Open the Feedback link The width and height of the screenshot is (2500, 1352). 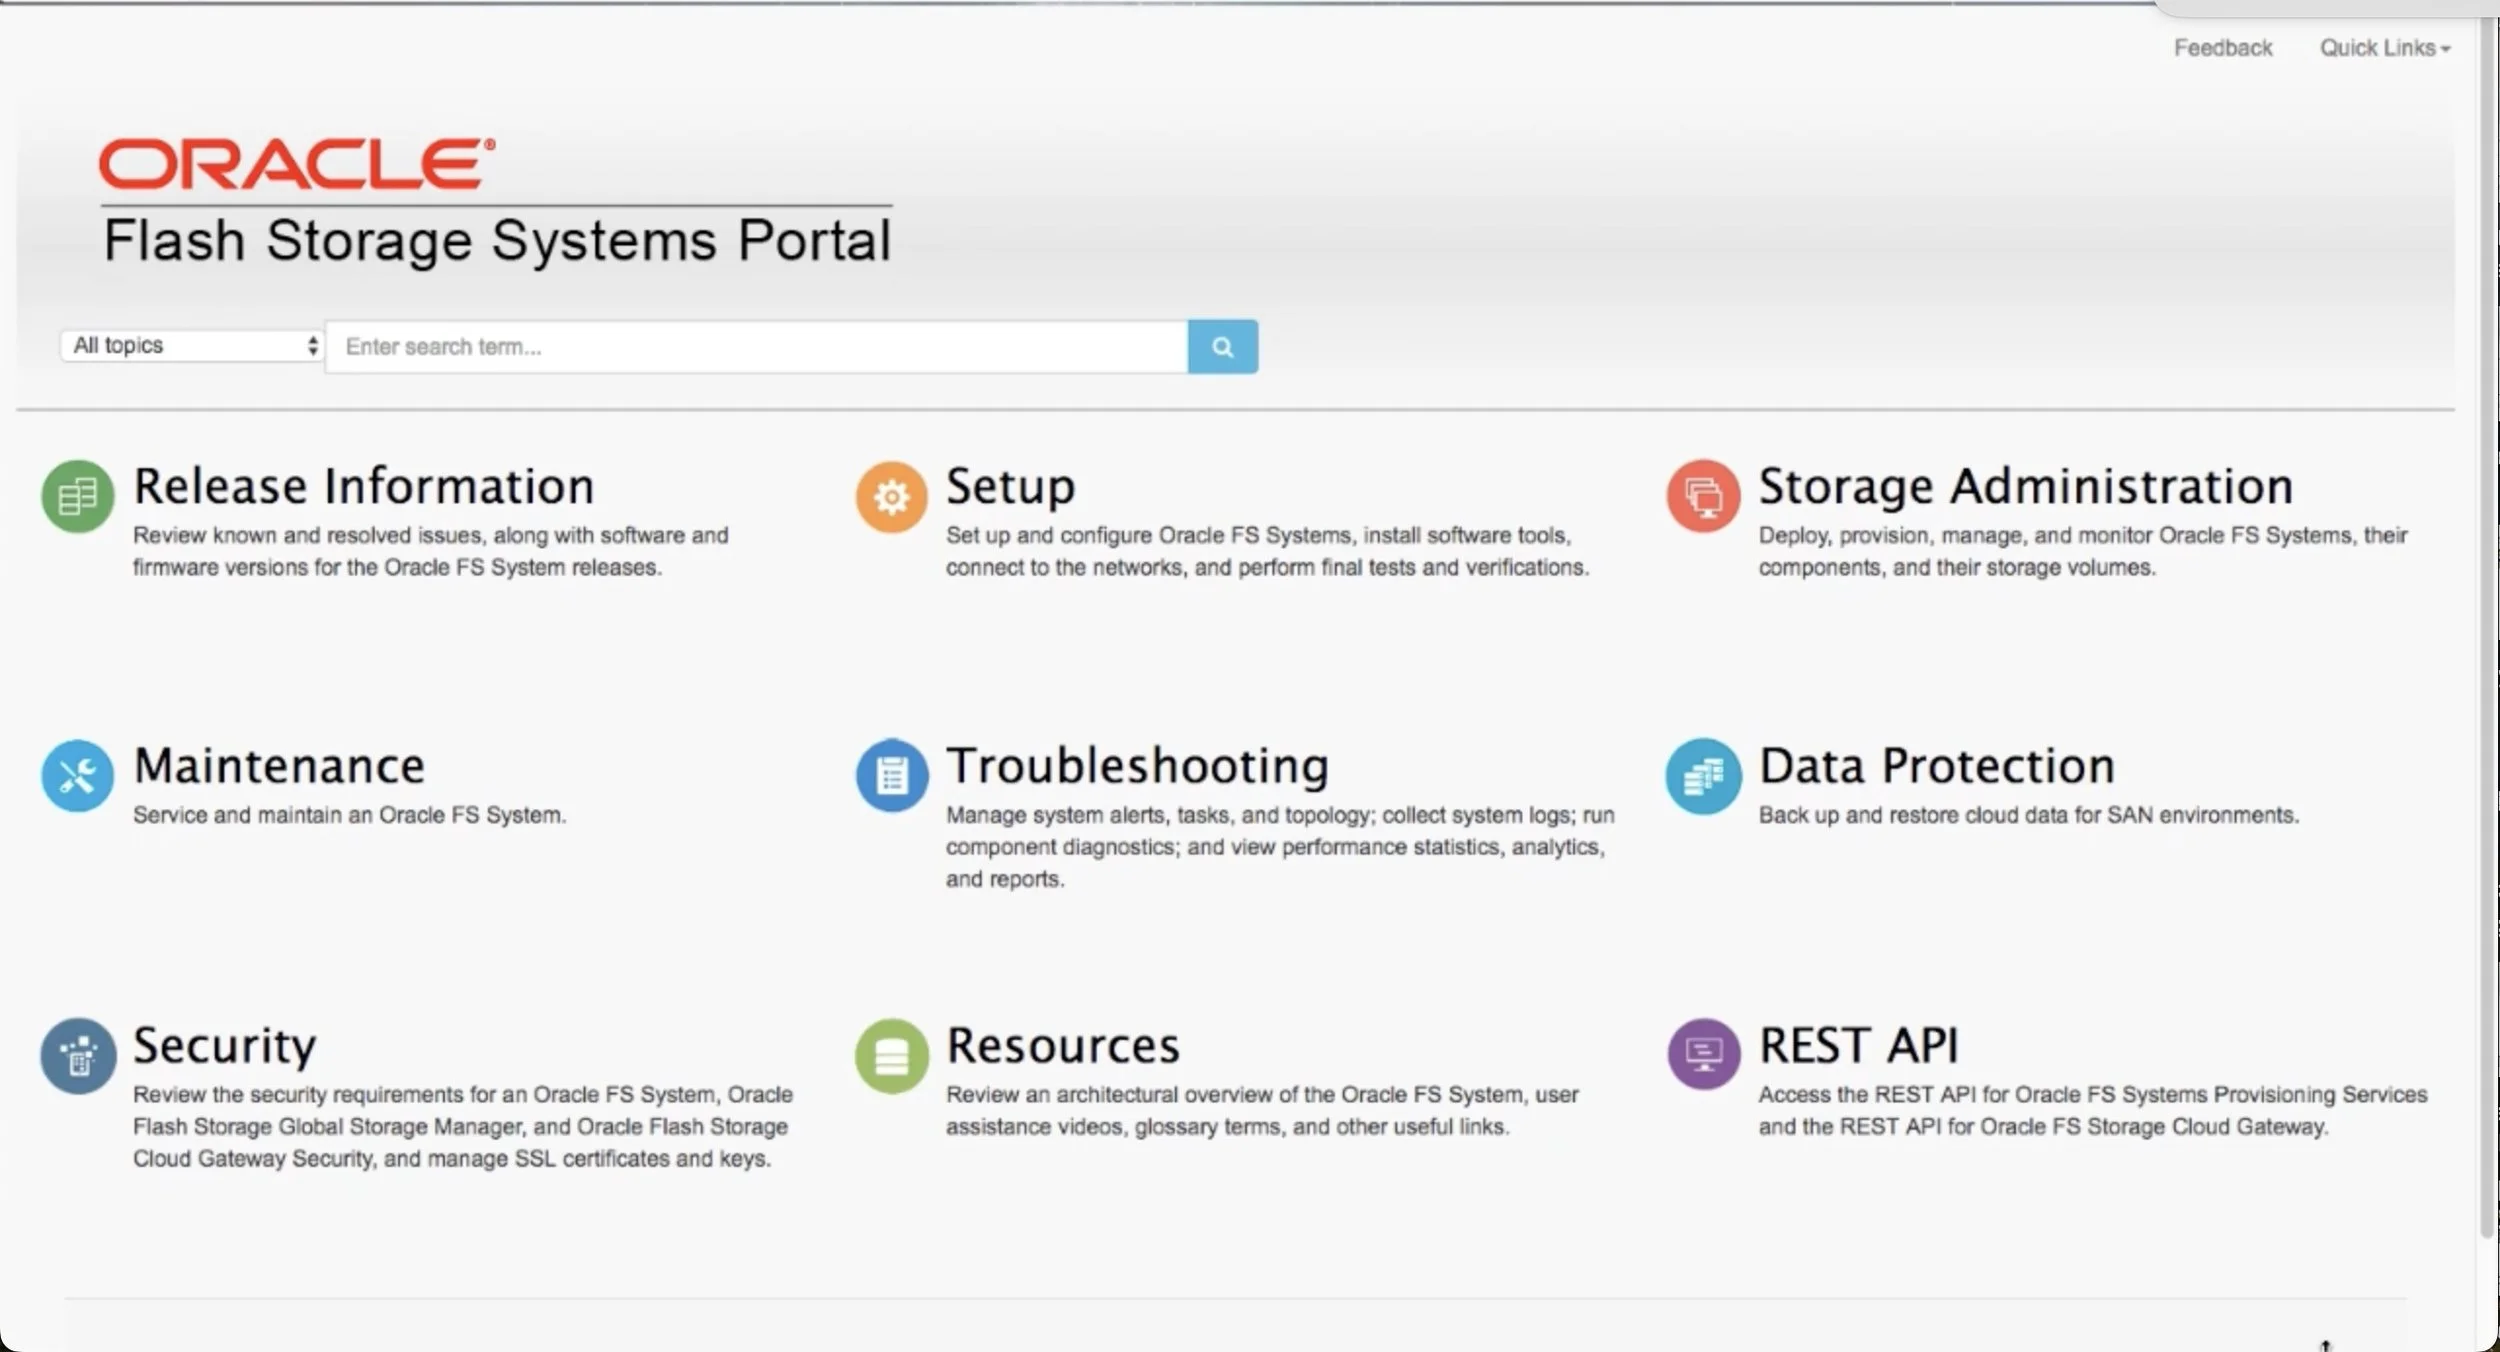click(2222, 48)
